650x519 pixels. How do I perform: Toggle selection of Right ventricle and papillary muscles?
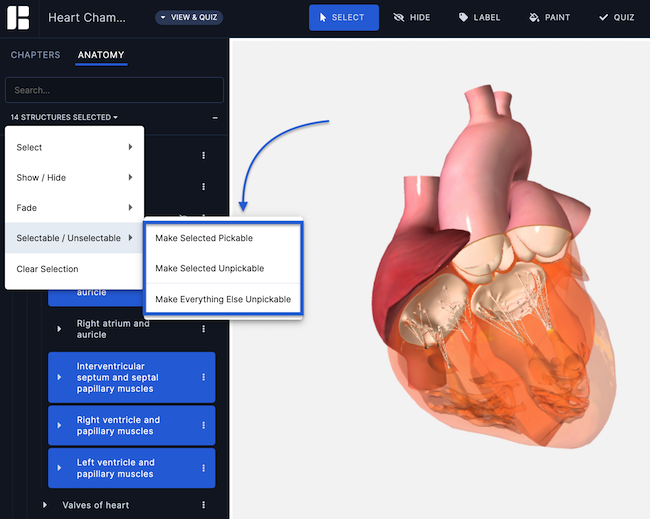pos(118,426)
